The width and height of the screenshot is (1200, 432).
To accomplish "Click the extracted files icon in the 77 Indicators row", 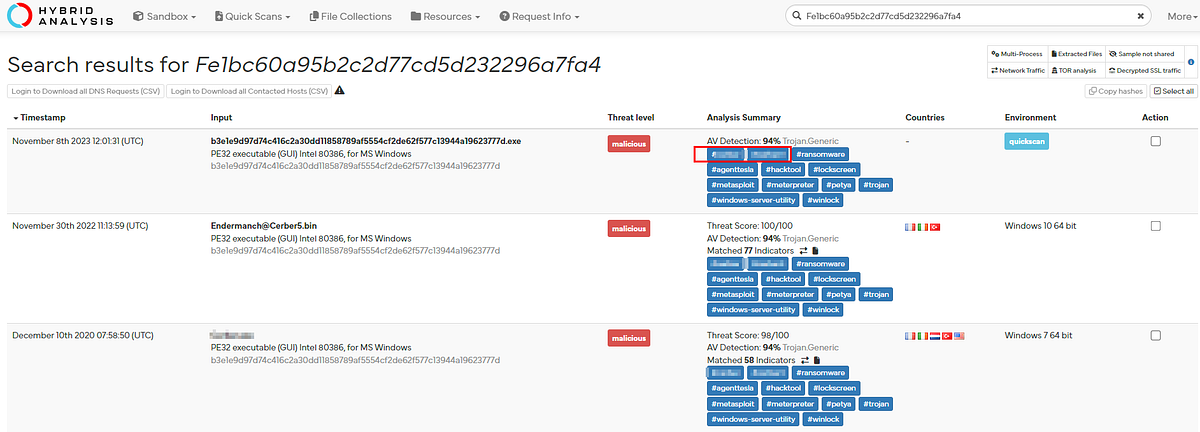I will (x=817, y=250).
